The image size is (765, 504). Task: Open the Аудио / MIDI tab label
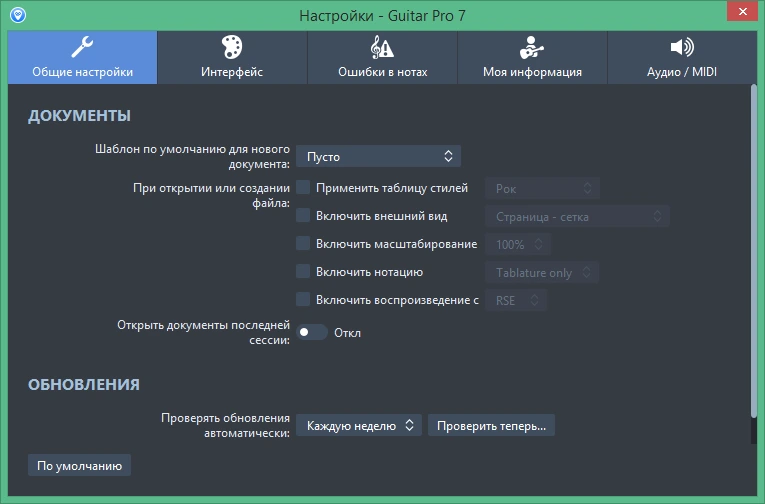pos(682,72)
